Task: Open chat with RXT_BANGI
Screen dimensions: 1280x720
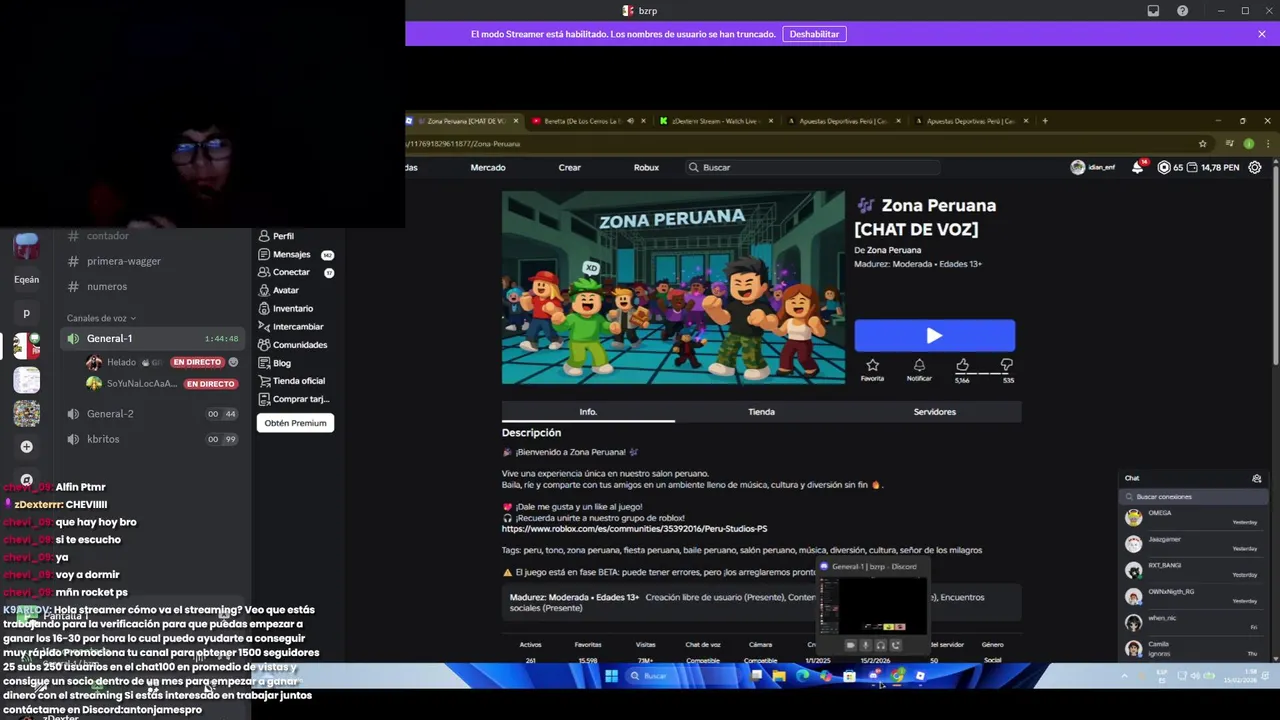Action: (1192, 570)
